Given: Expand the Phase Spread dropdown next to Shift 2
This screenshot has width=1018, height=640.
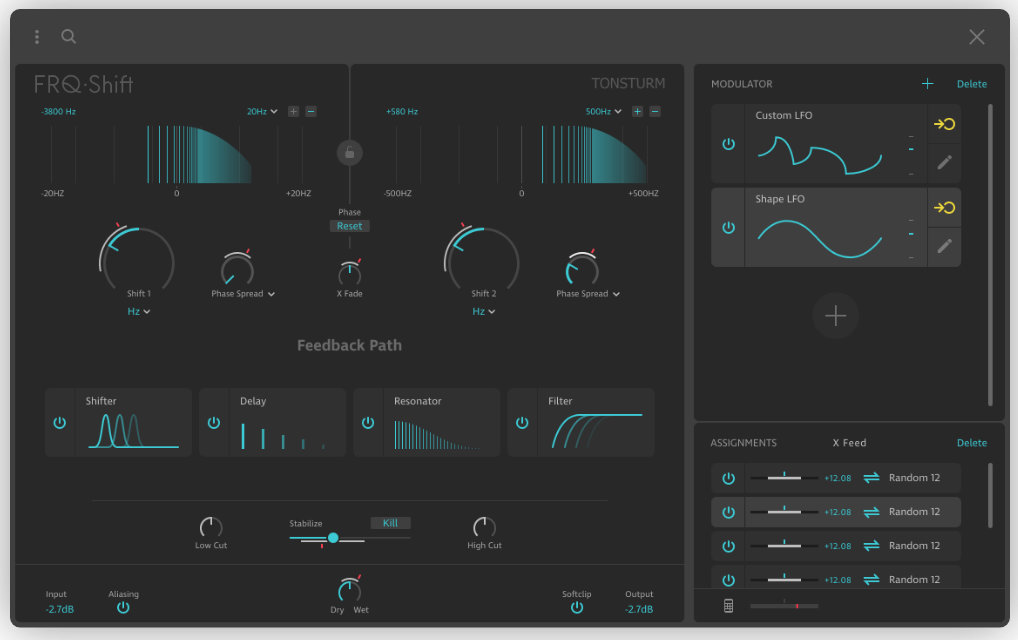Looking at the screenshot, I should coord(587,293).
